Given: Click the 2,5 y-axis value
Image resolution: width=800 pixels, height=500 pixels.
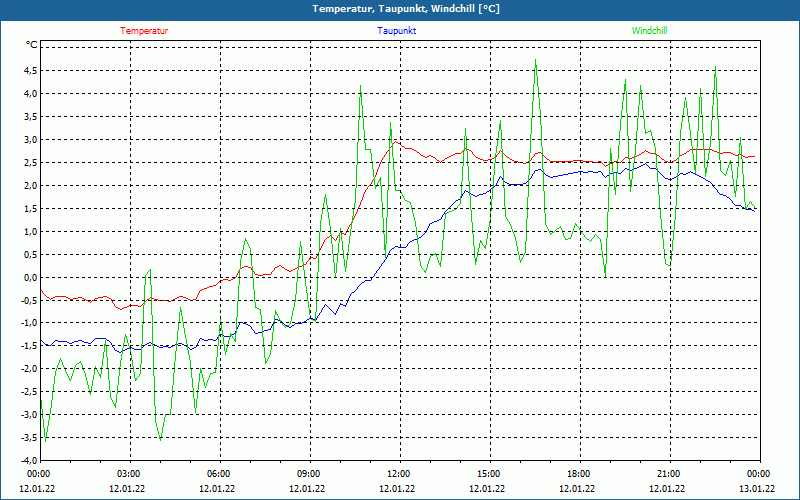Looking at the screenshot, I should [31, 163].
